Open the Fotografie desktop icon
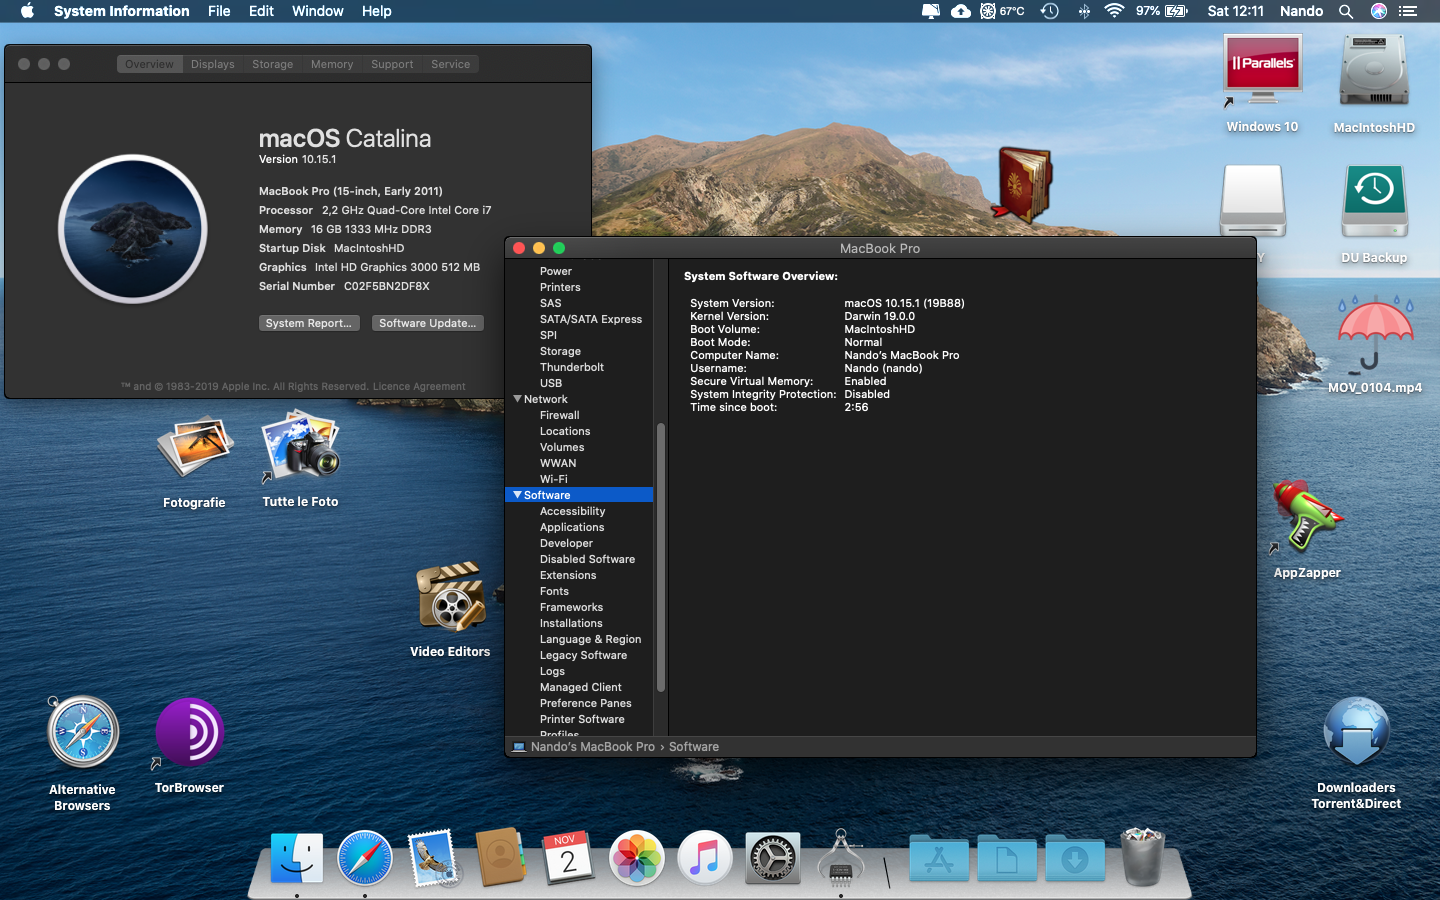Image resolution: width=1440 pixels, height=900 pixels. coord(195,448)
